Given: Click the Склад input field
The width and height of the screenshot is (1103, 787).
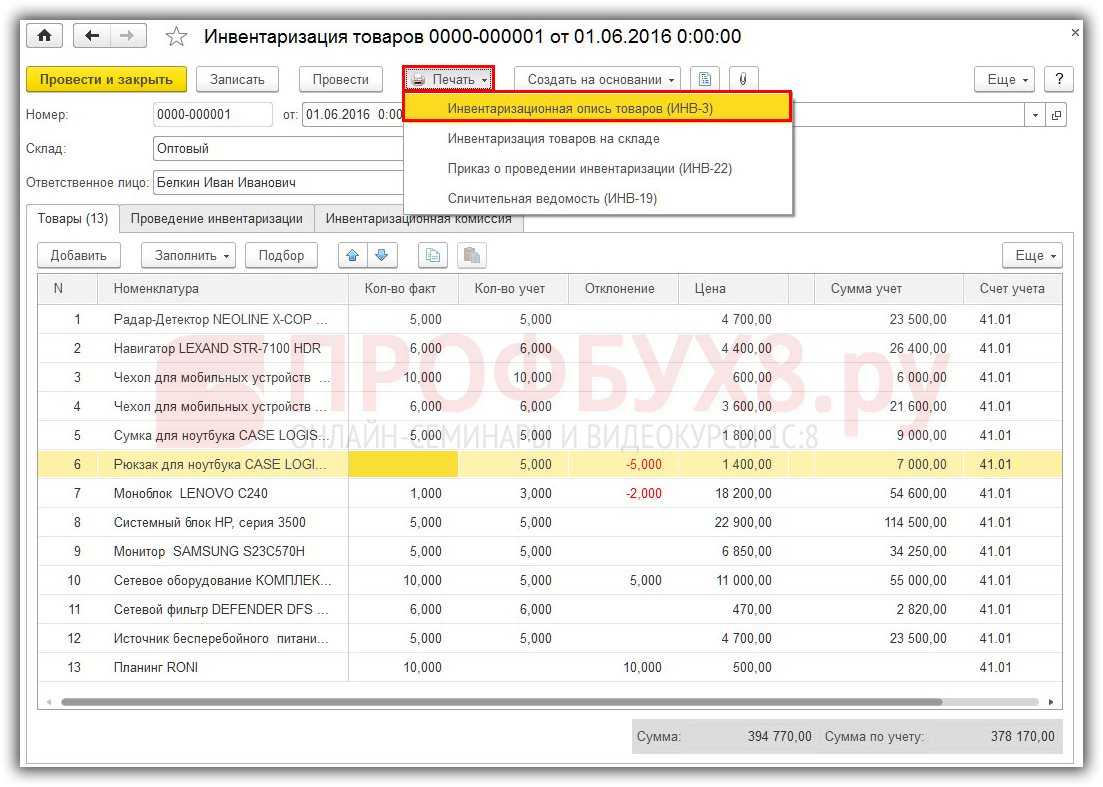Looking at the screenshot, I should [x=277, y=148].
